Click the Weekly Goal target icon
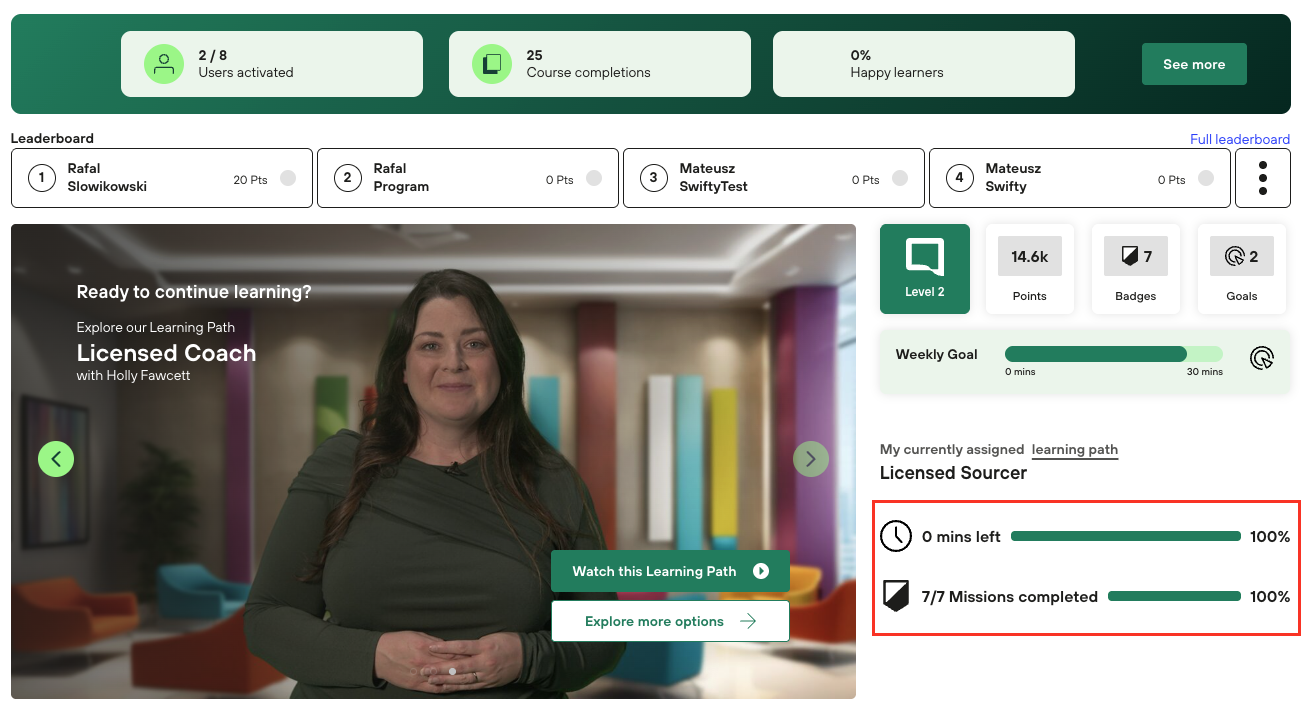 pos(1262,358)
